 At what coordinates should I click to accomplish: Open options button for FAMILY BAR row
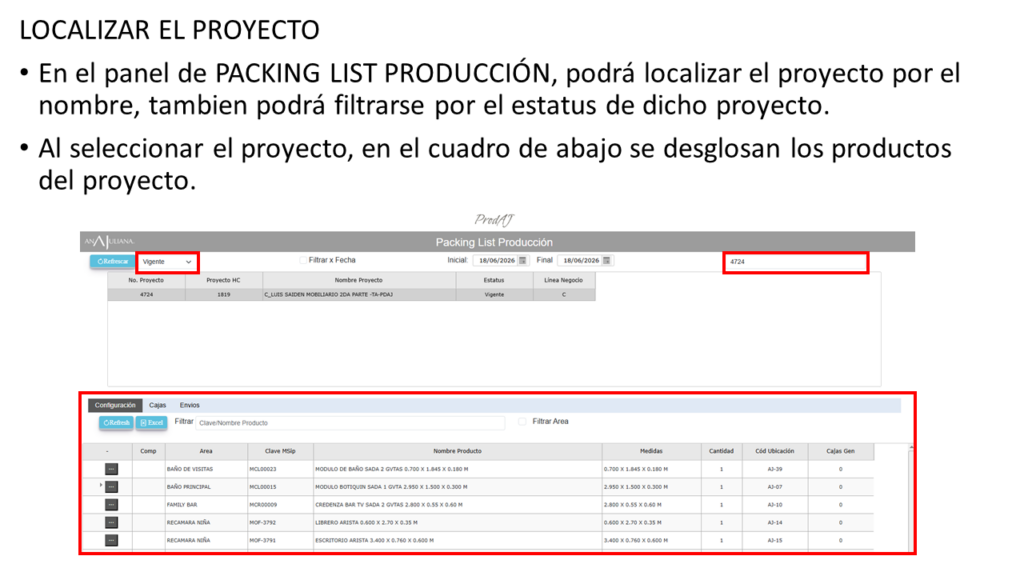pyautogui.click(x=112, y=505)
